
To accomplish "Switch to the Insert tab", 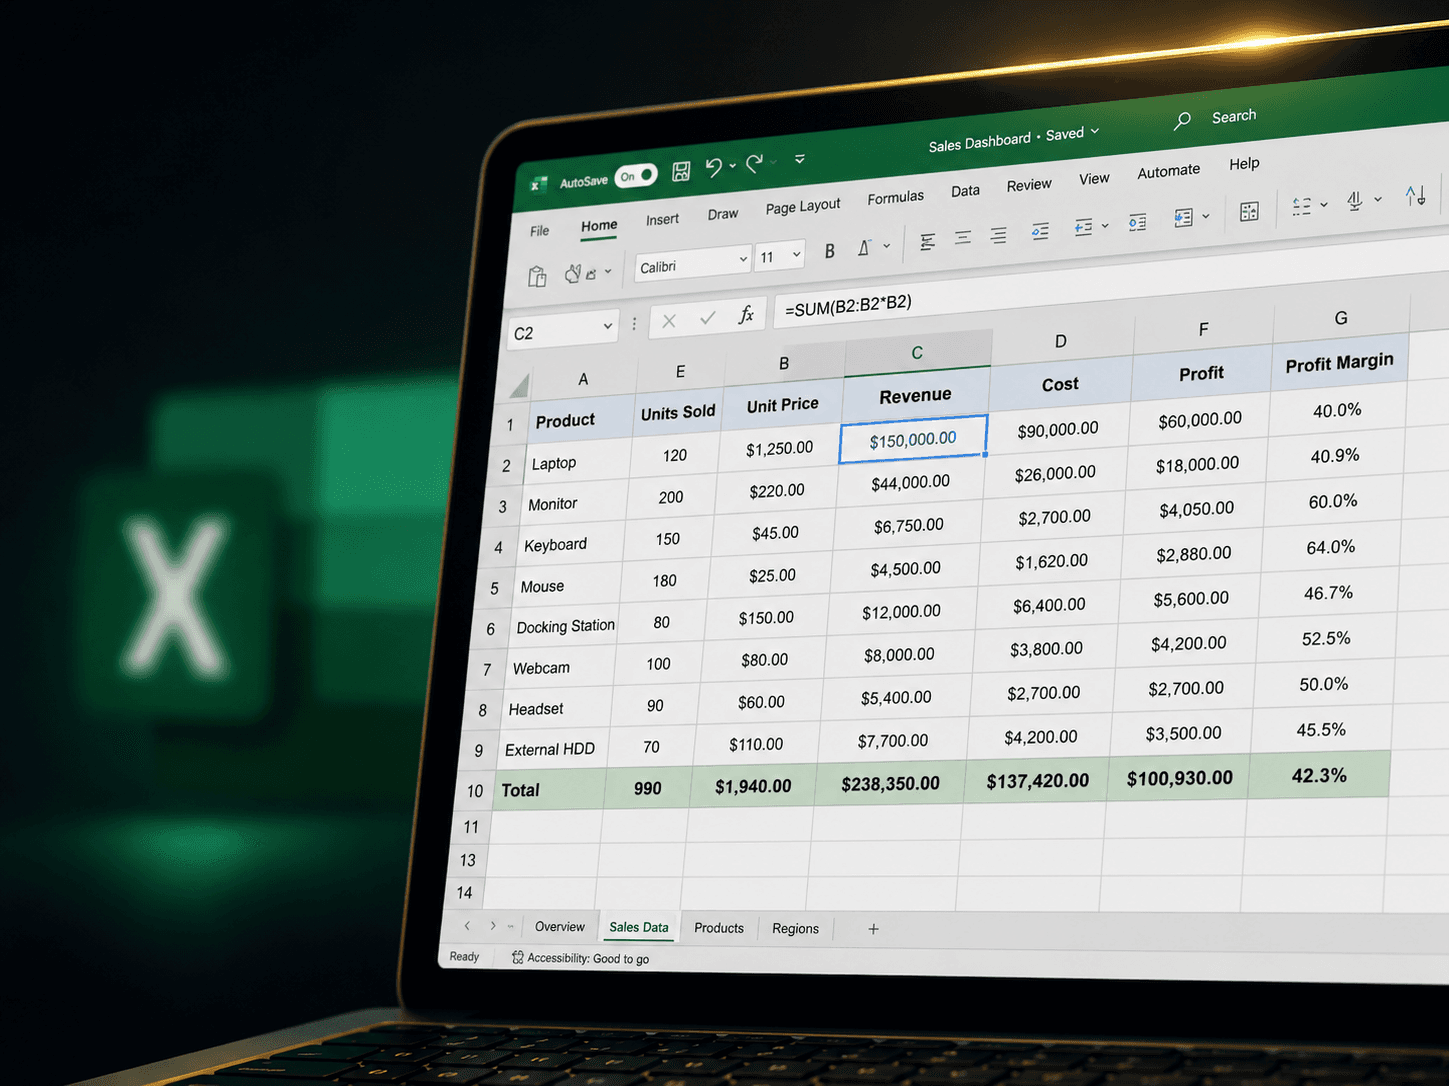I will (662, 220).
